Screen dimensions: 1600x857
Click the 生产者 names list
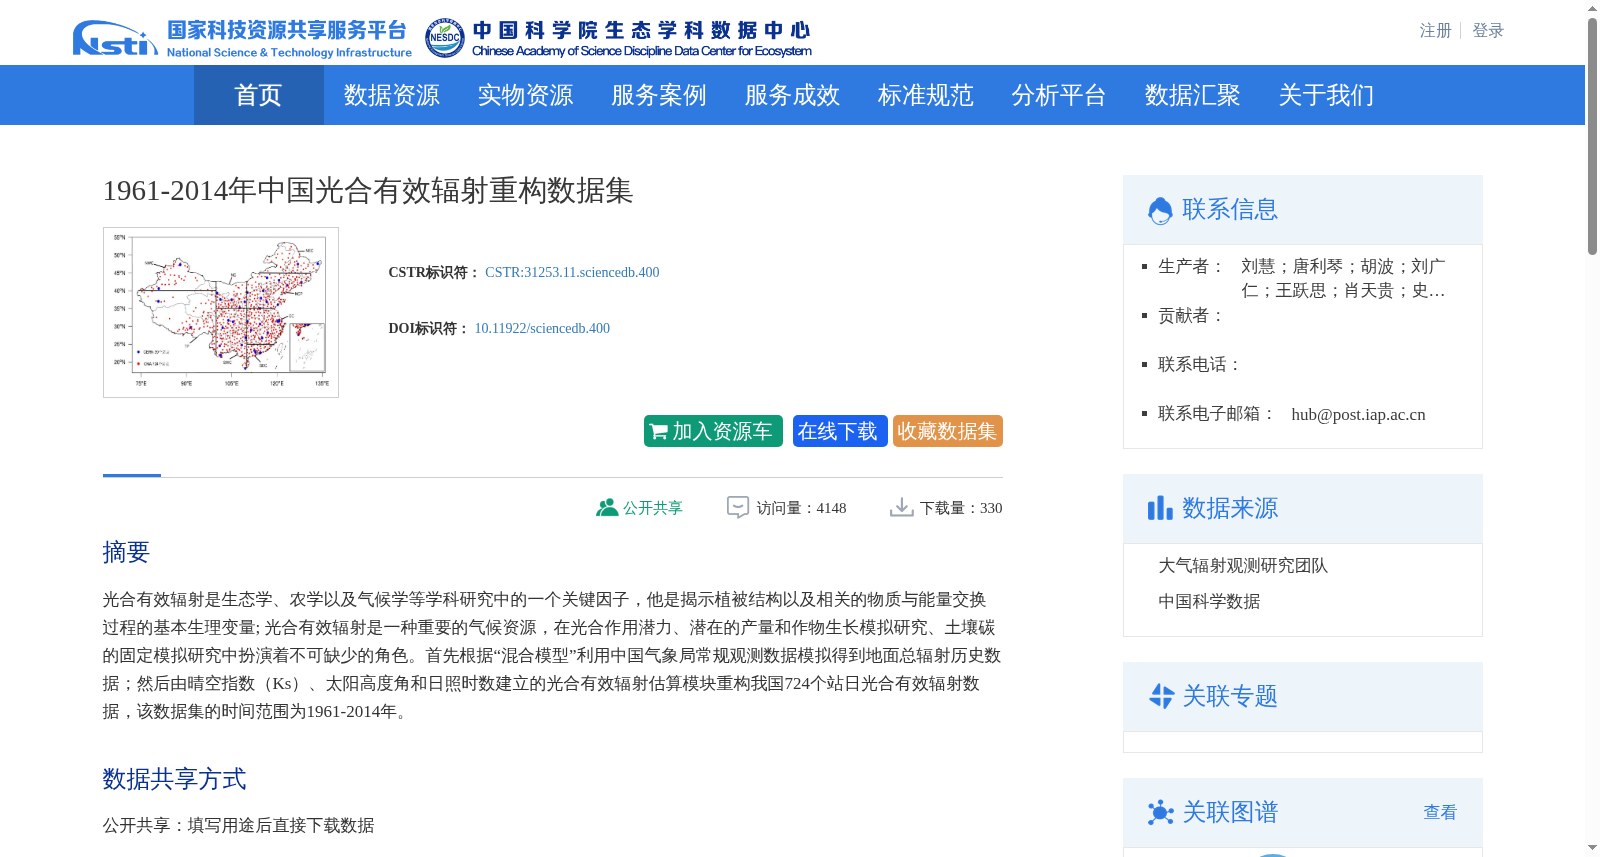[x=1343, y=279]
